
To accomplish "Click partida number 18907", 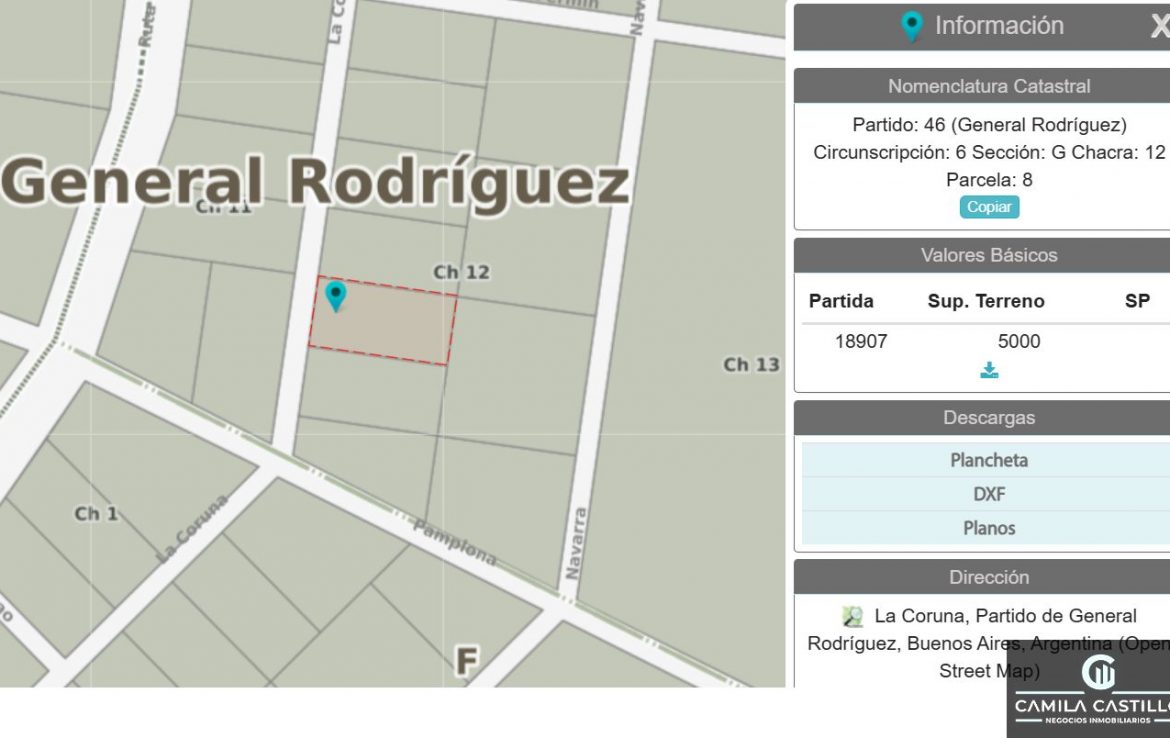I will tap(861, 341).
